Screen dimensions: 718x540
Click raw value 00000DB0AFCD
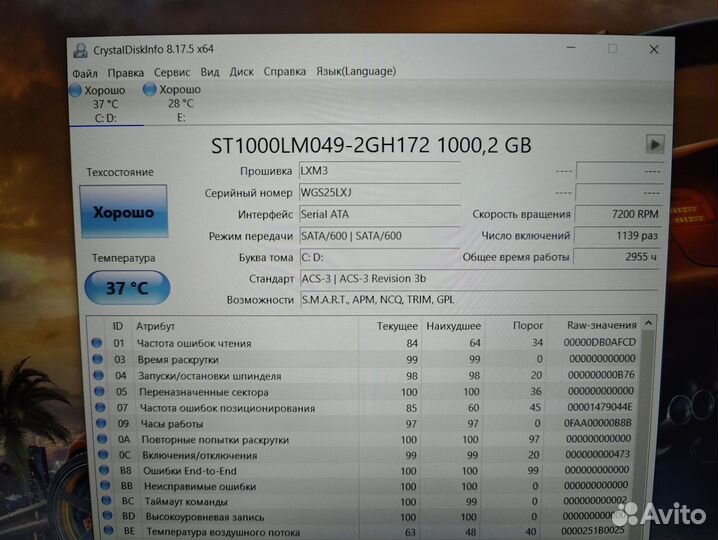click(600, 342)
